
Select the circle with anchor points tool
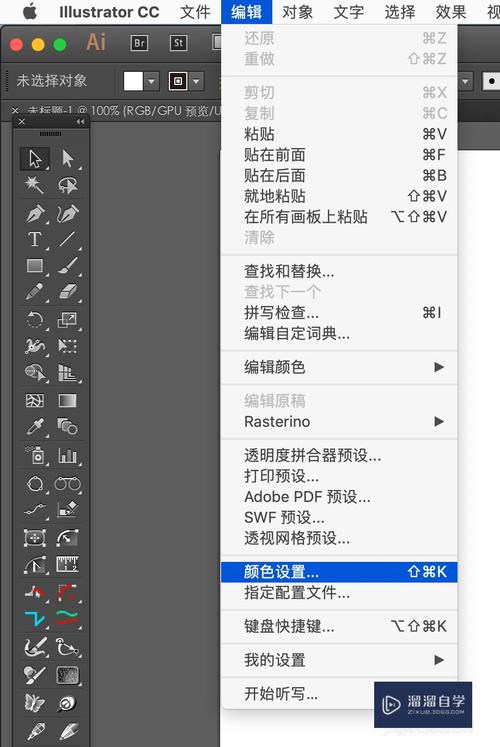[35, 484]
